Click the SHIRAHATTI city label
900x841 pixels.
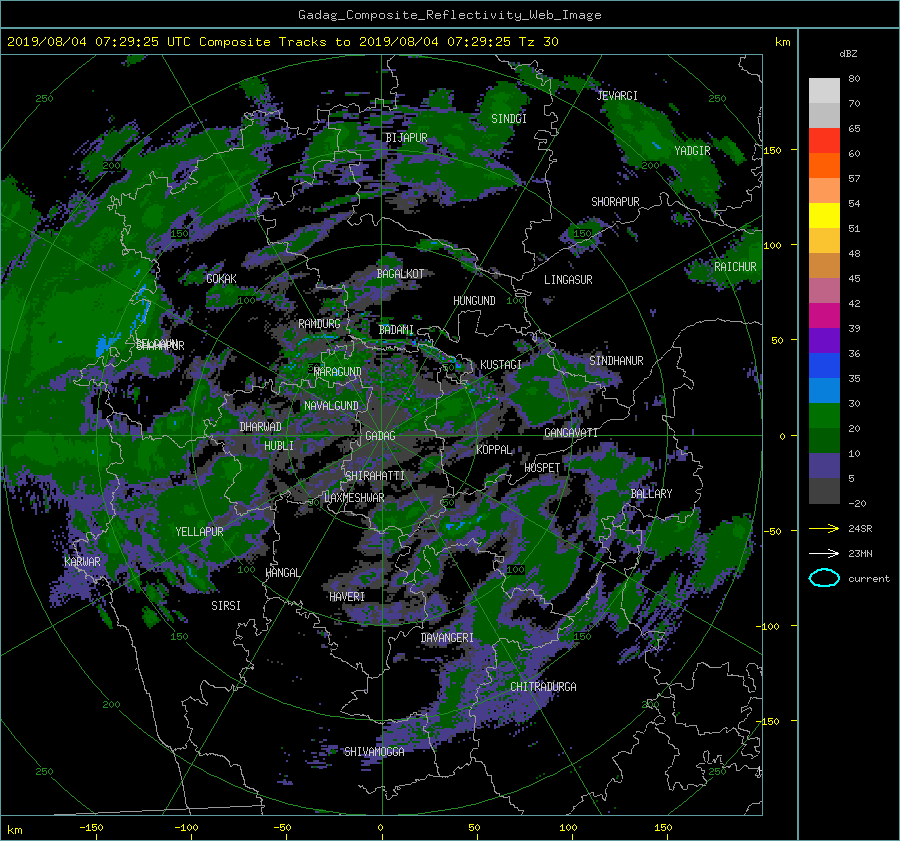pos(375,476)
